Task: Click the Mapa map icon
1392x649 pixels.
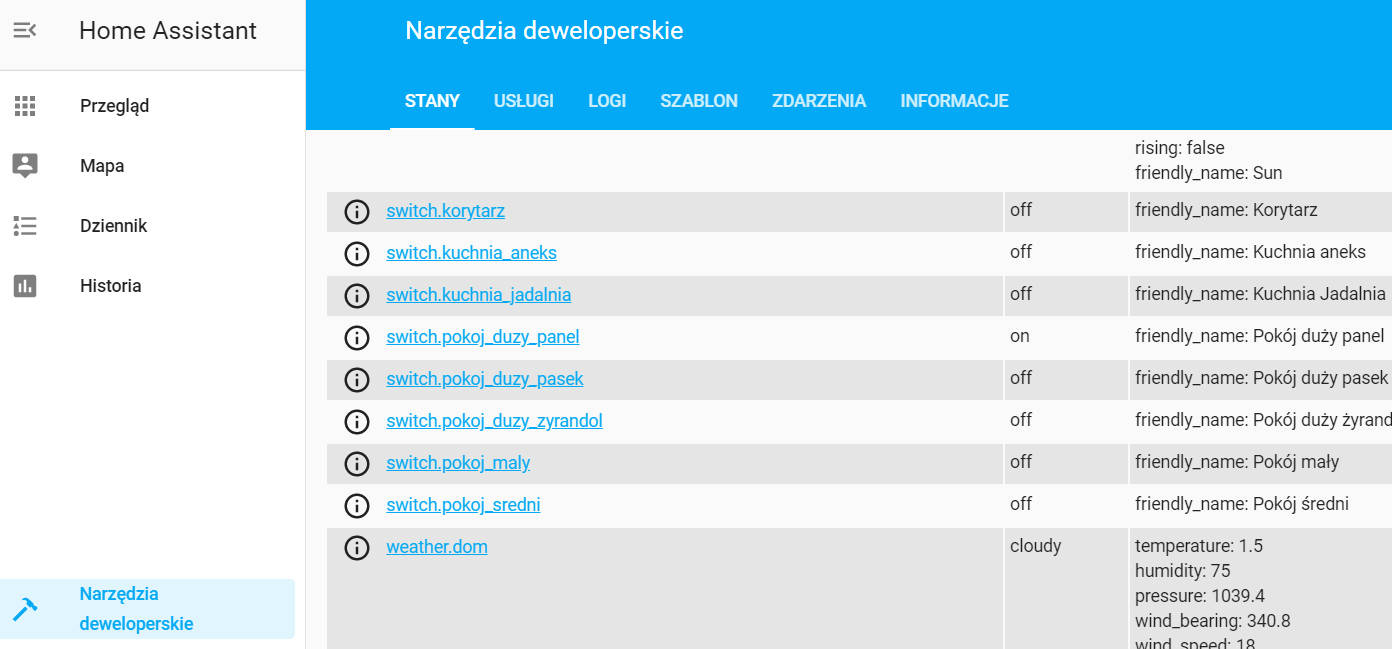Action: [25, 166]
